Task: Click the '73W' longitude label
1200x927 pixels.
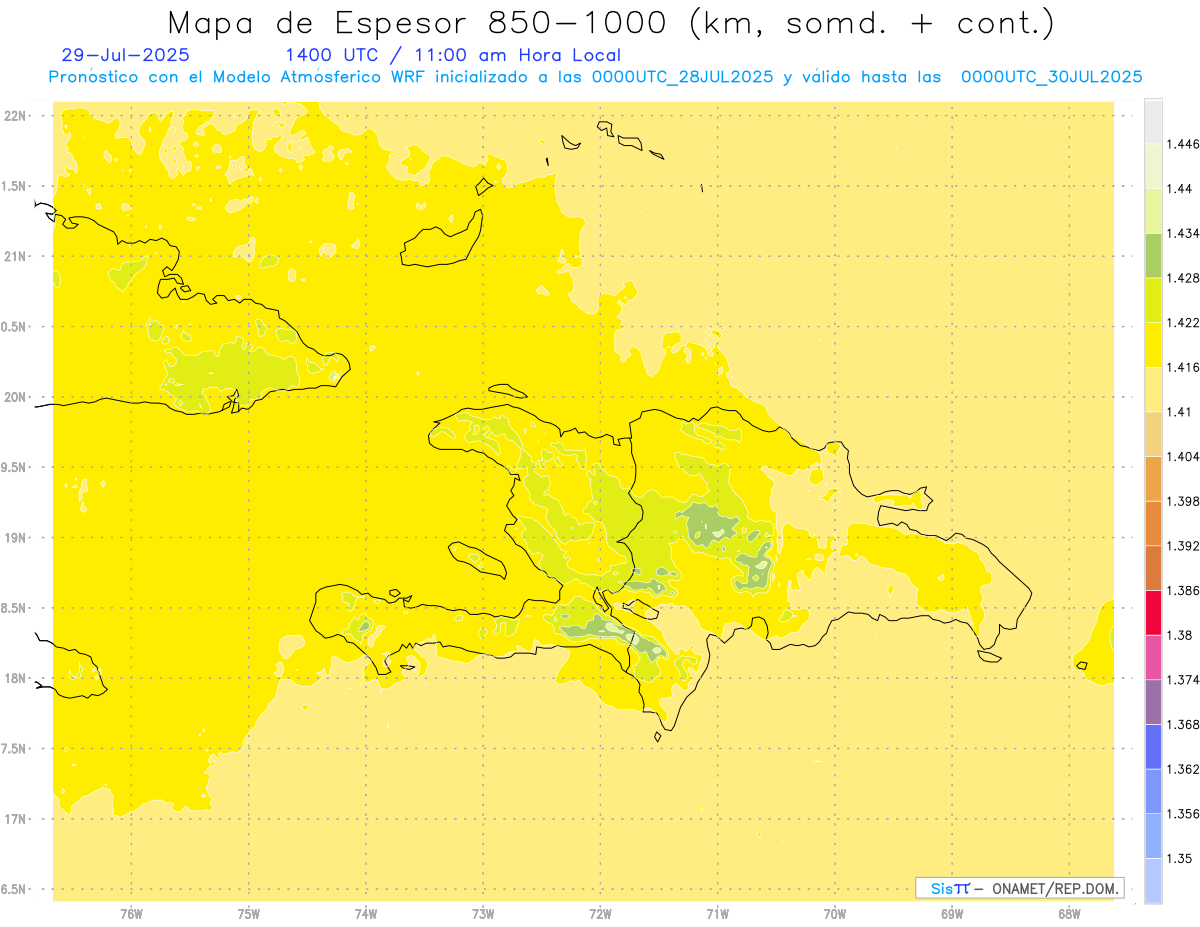Action: 483,914
